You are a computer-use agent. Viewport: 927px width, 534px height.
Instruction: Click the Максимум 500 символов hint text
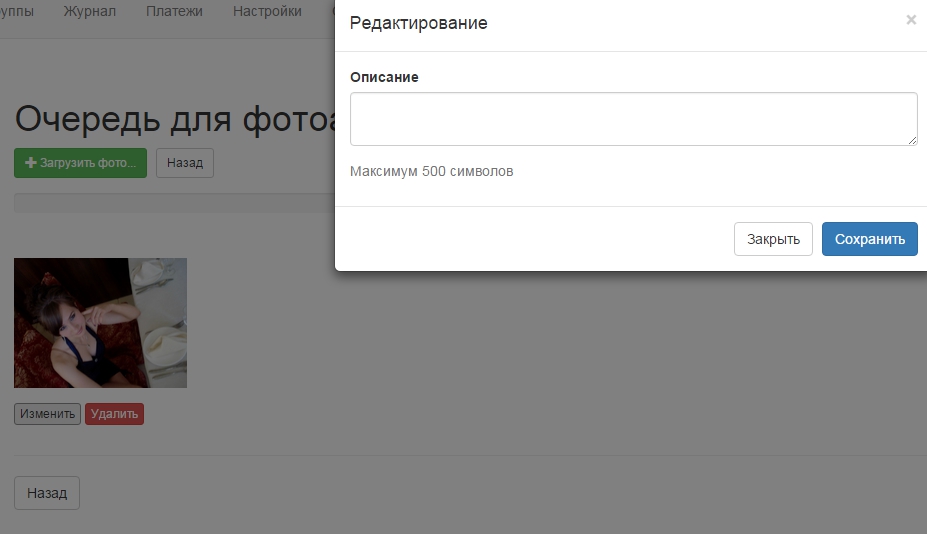[x=431, y=171]
